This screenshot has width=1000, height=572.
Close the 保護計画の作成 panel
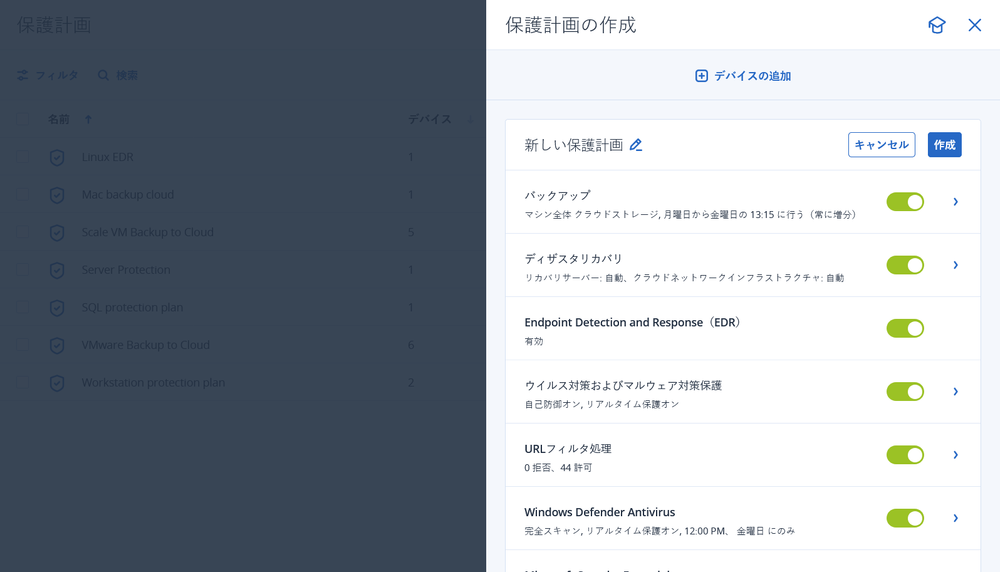point(974,25)
